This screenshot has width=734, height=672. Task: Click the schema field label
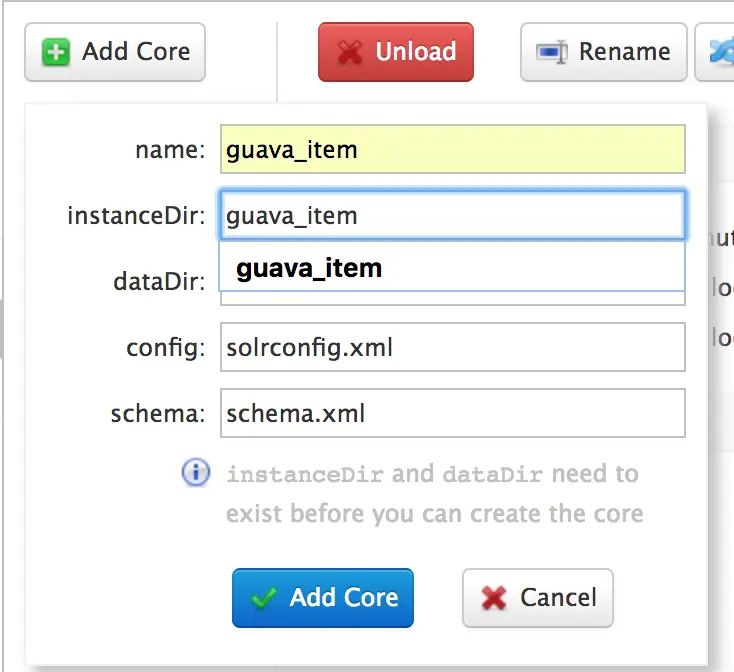point(158,413)
